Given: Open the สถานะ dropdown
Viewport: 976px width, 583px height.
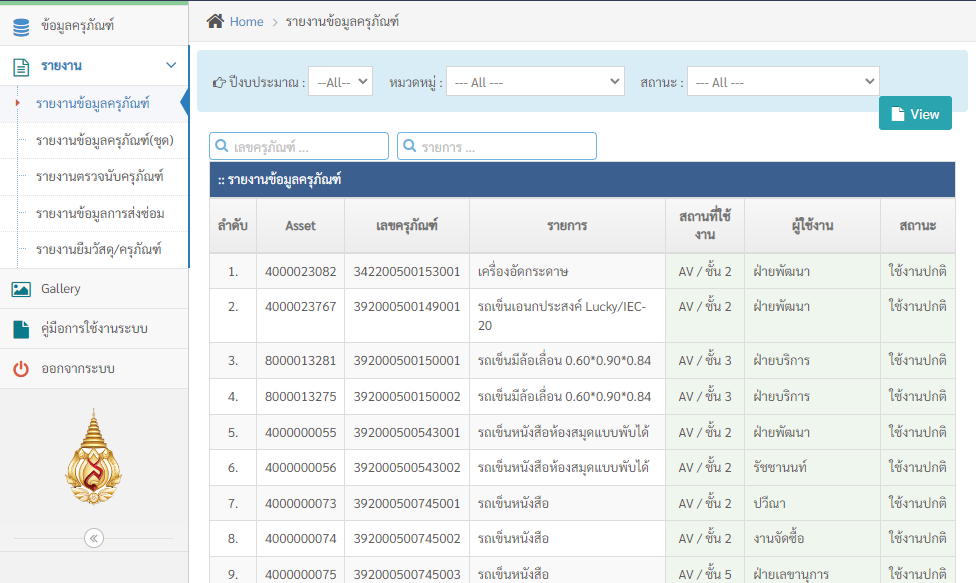Looking at the screenshot, I should [x=783, y=82].
